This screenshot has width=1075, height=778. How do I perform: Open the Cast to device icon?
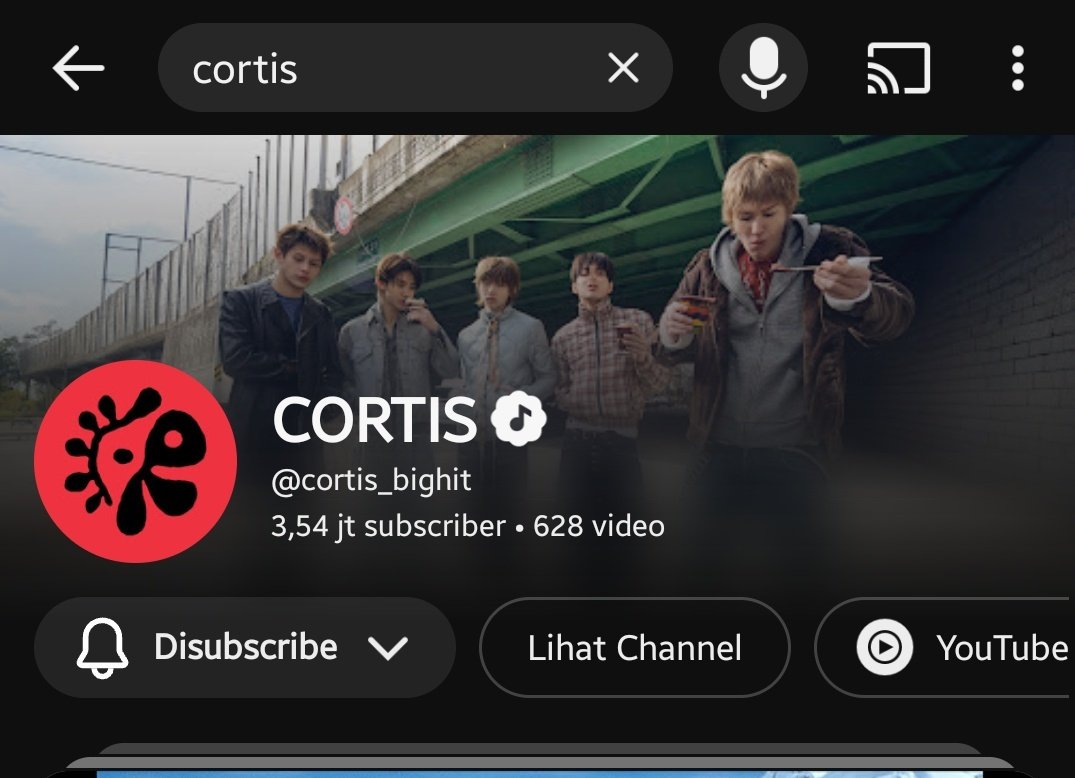coord(898,68)
